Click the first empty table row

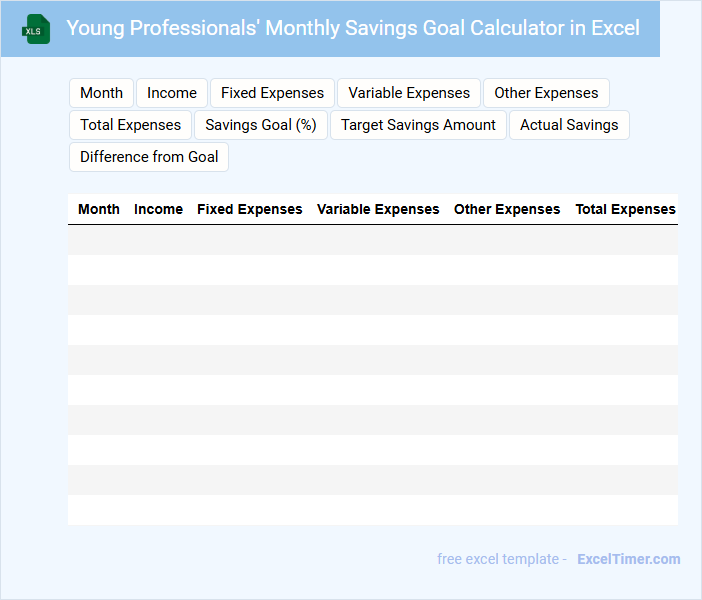pyautogui.click(x=372, y=240)
